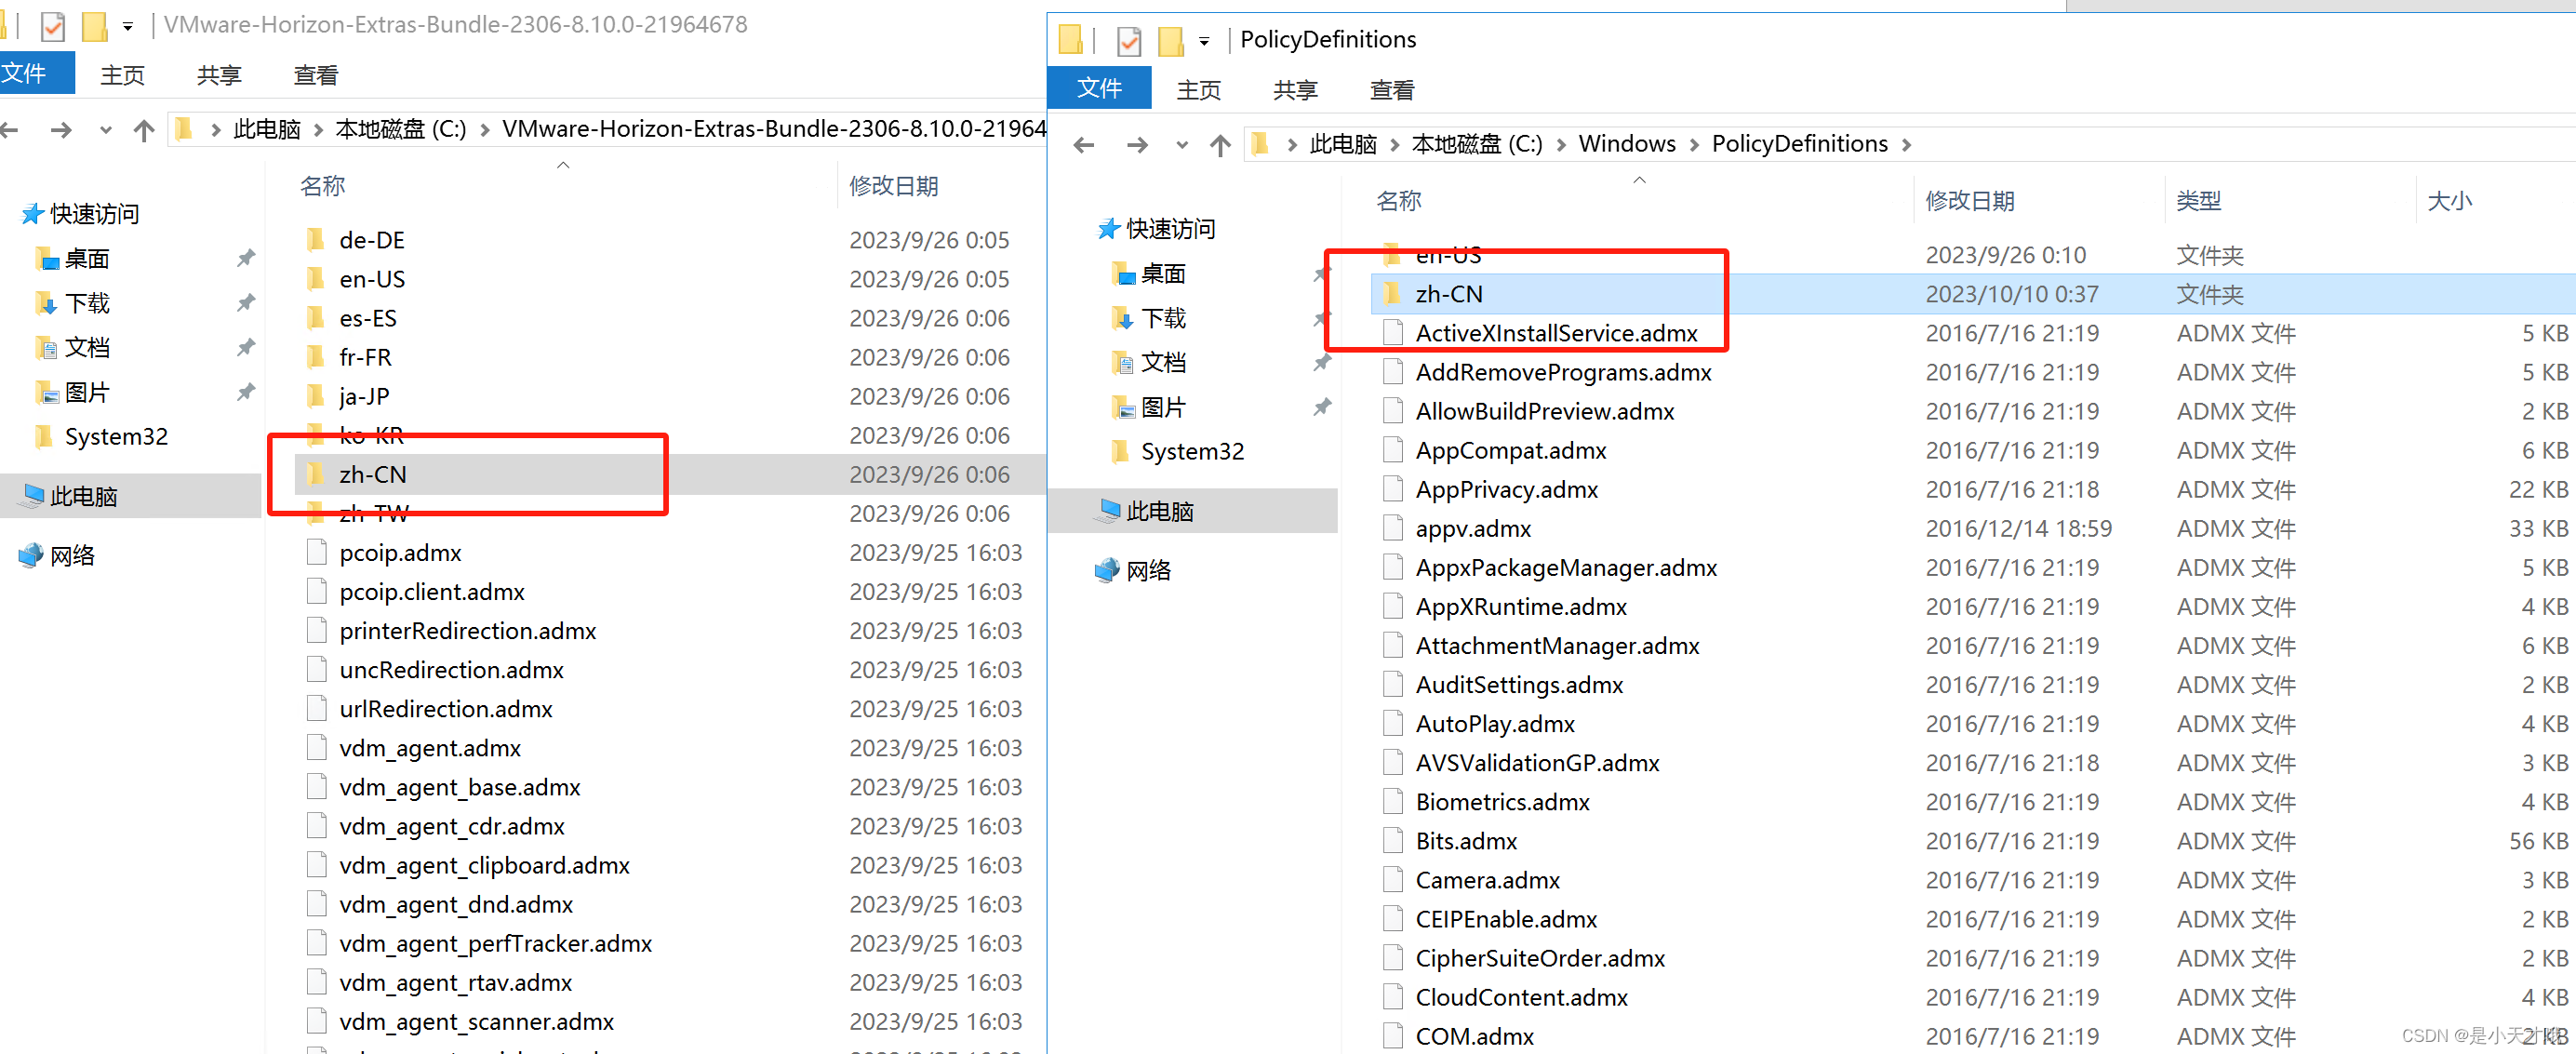Select zh-CN folder in VMware bundle list

[373, 474]
